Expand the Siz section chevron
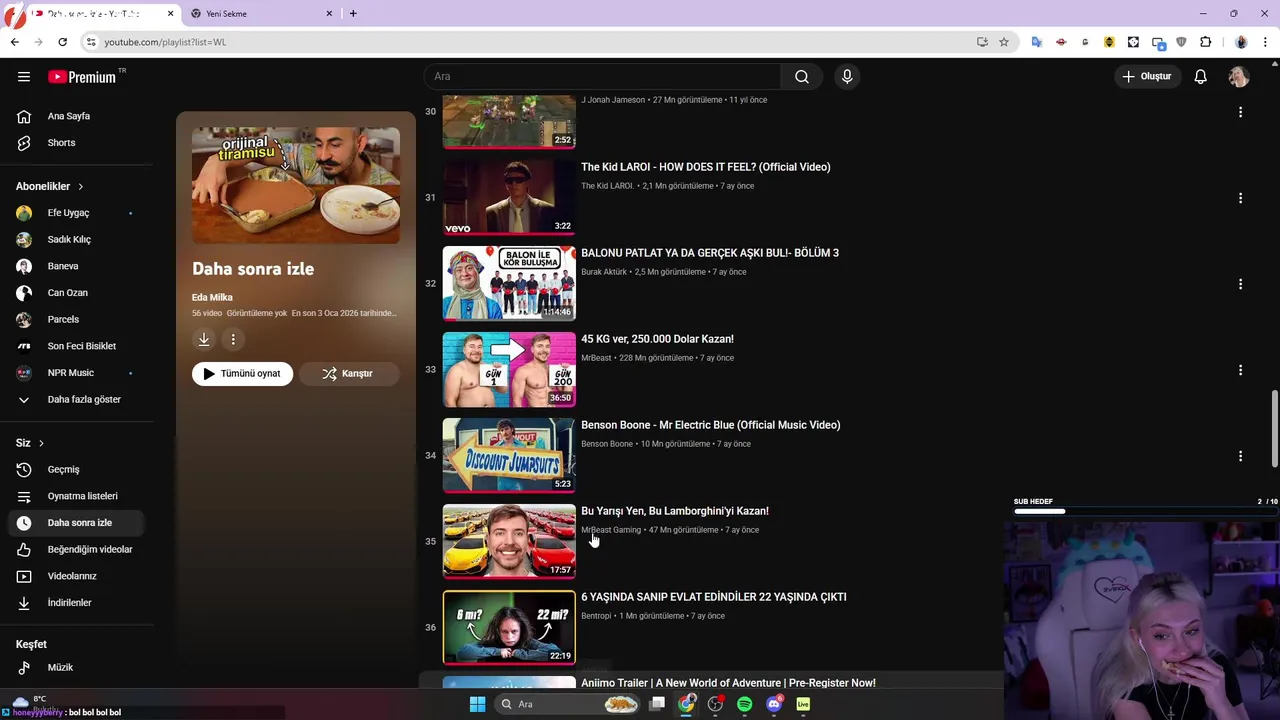The height and width of the screenshot is (720, 1280). point(41,443)
